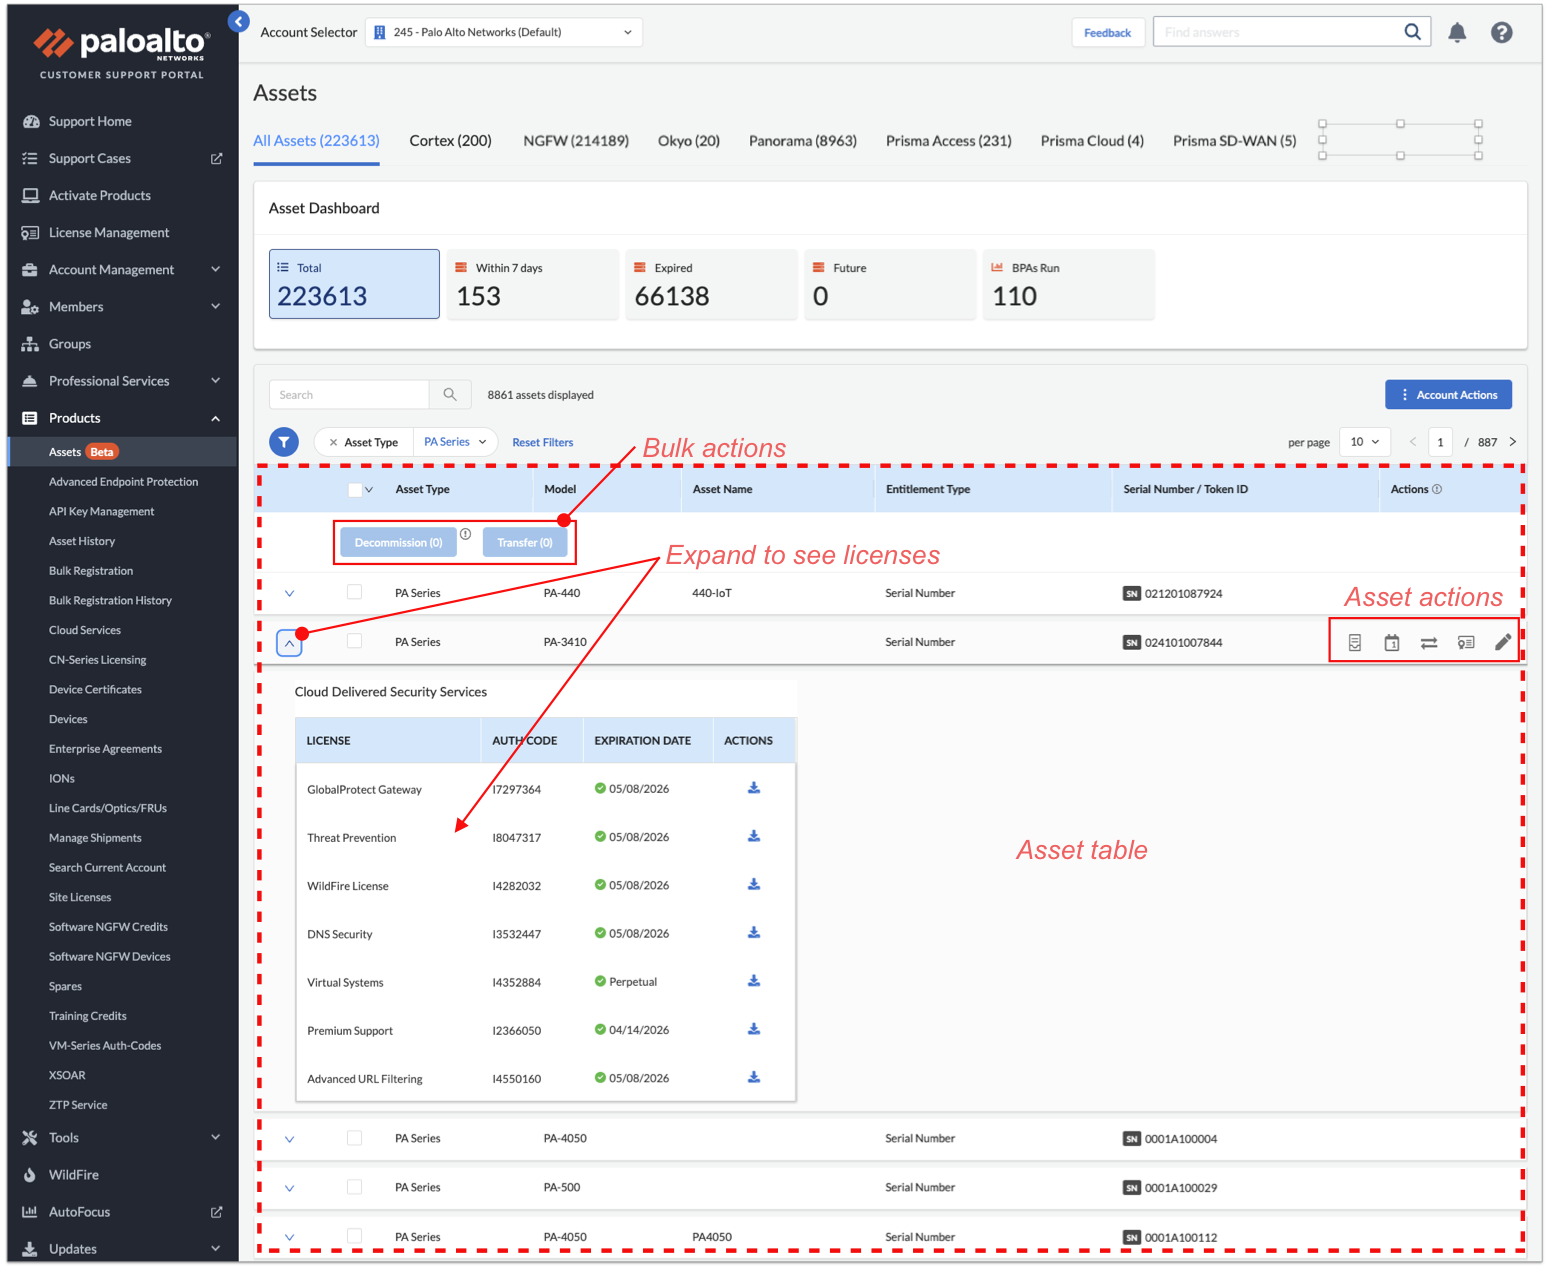This screenshot has width=1554, height=1273.
Task: Click the notification bell icon
Action: pyautogui.click(x=1456, y=33)
